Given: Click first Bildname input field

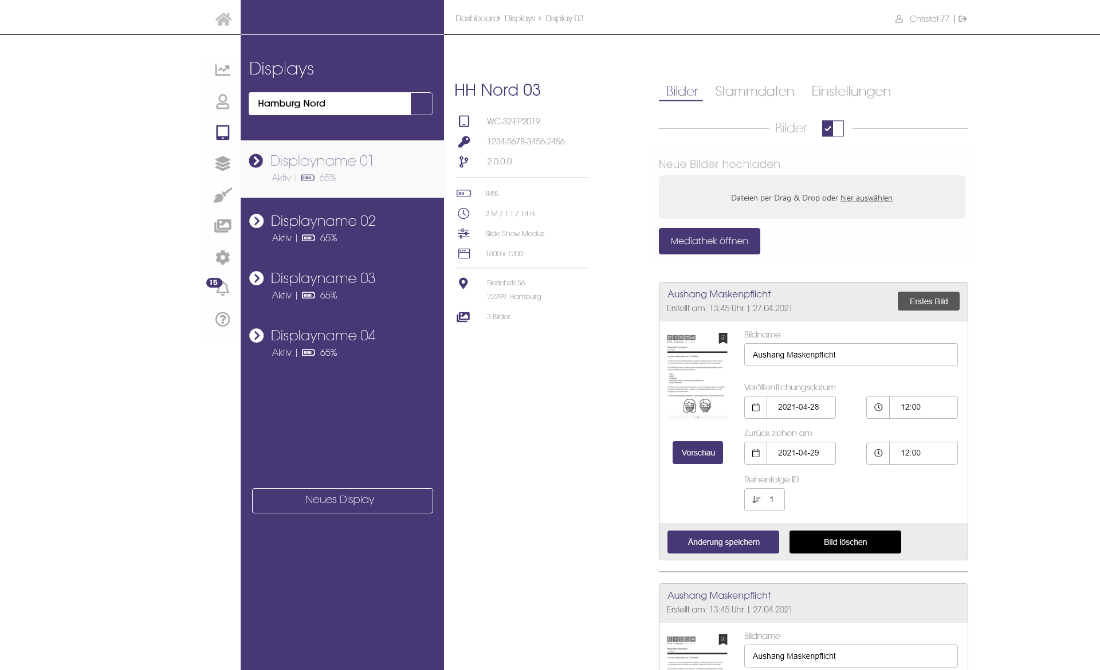Looking at the screenshot, I should point(851,355).
